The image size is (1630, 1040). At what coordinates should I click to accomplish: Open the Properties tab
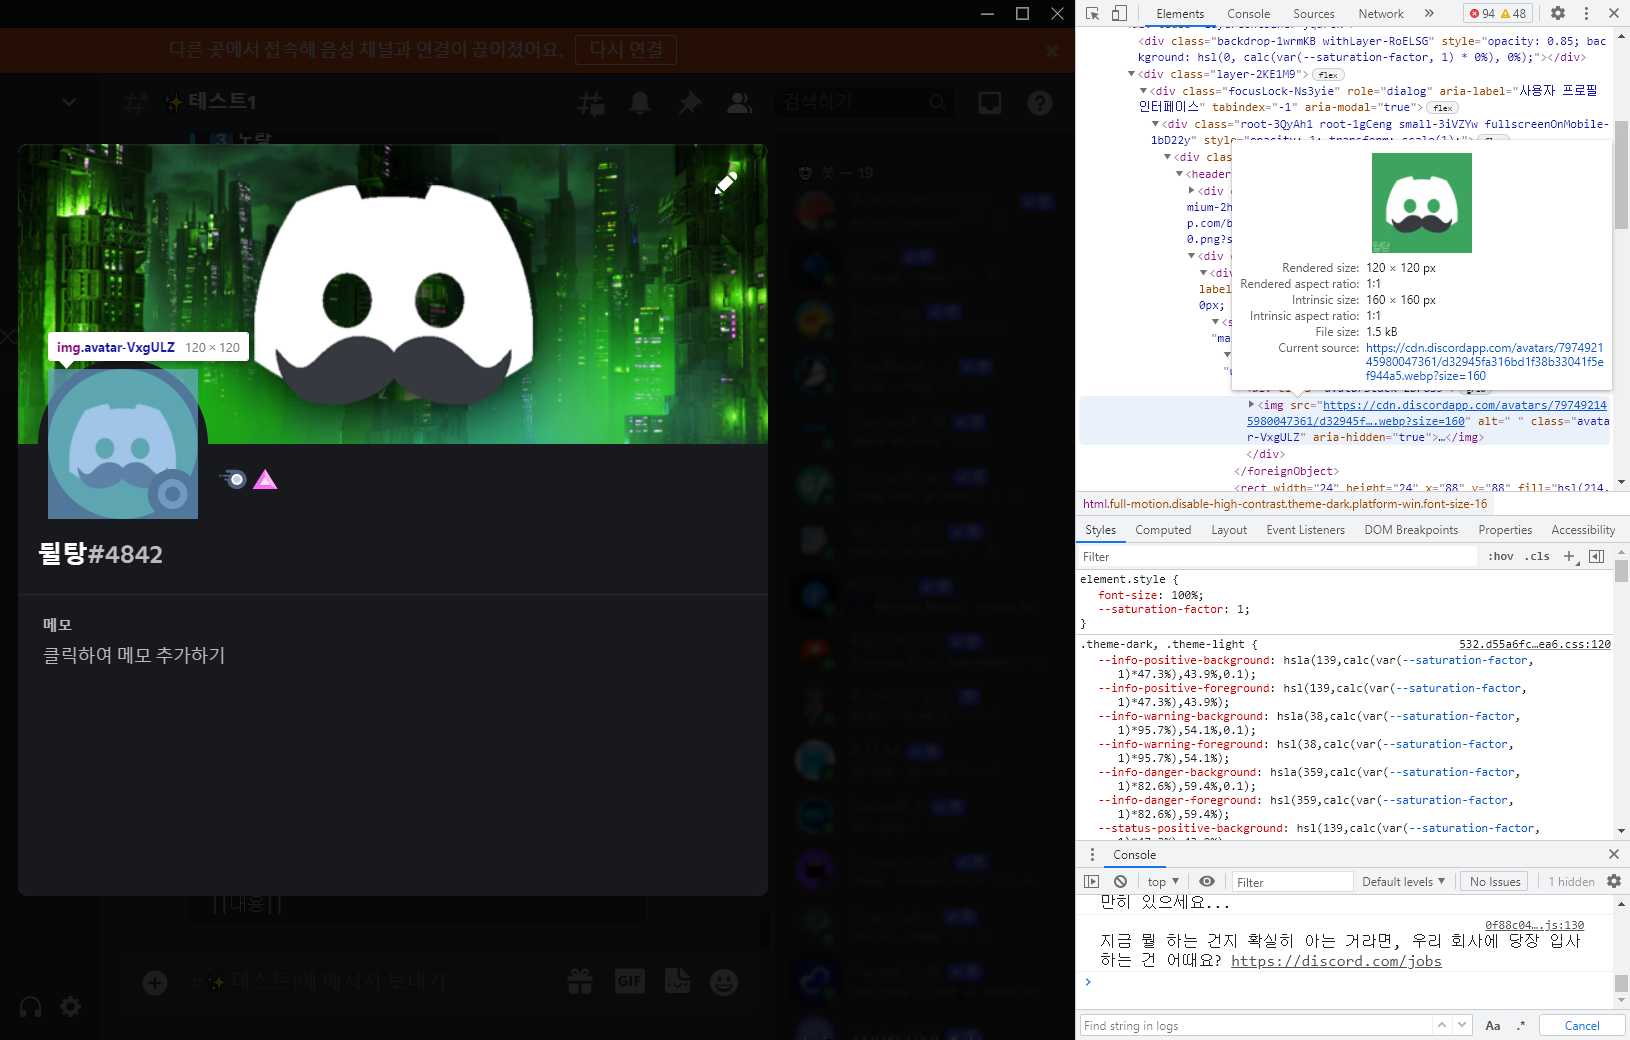pos(1505,530)
